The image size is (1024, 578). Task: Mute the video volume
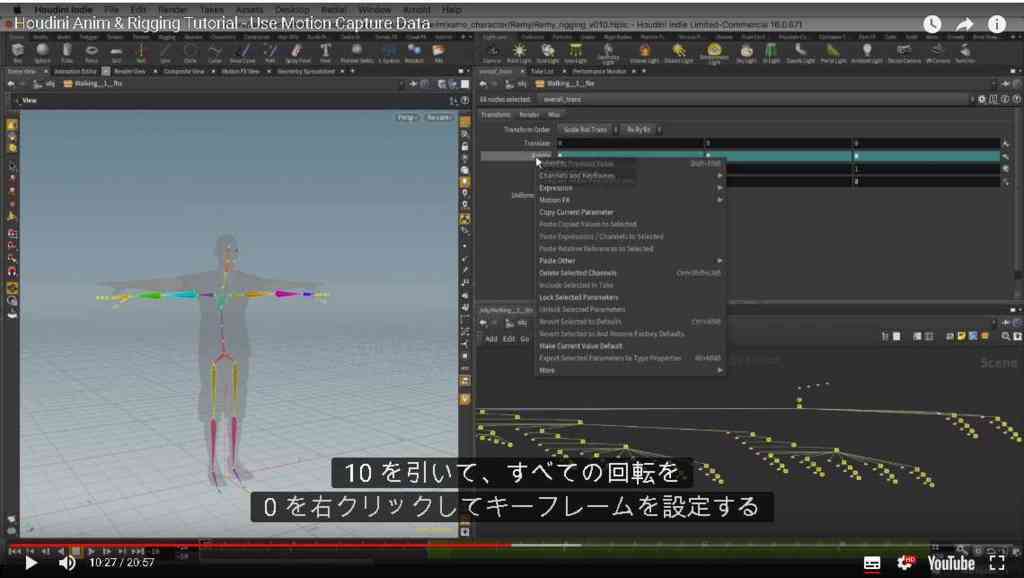[67, 563]
